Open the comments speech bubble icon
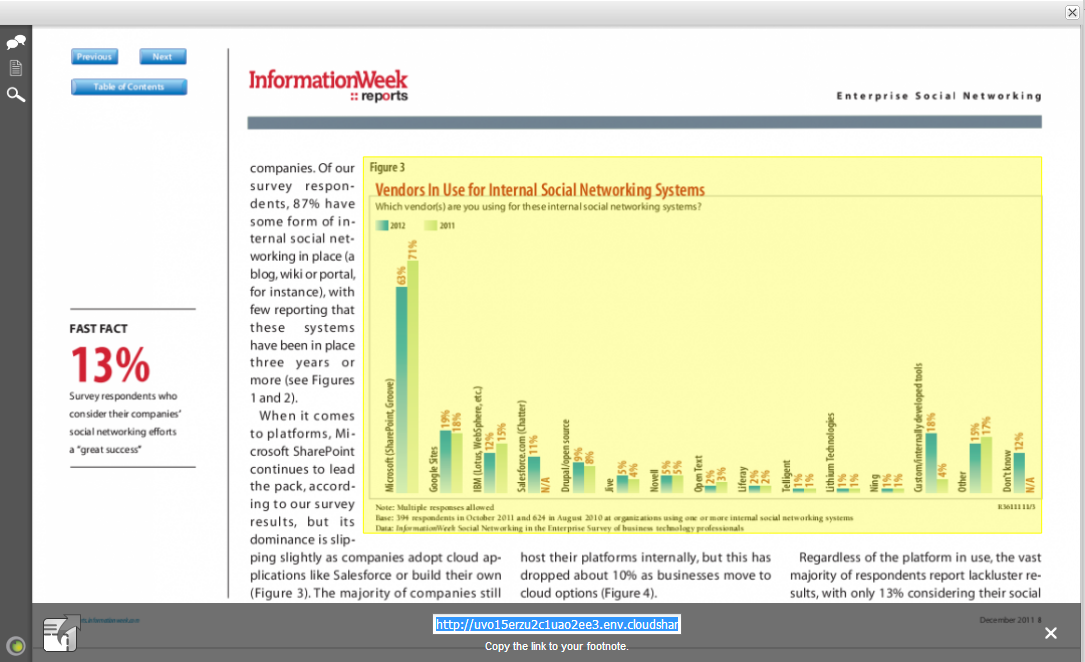 point(16,42)
